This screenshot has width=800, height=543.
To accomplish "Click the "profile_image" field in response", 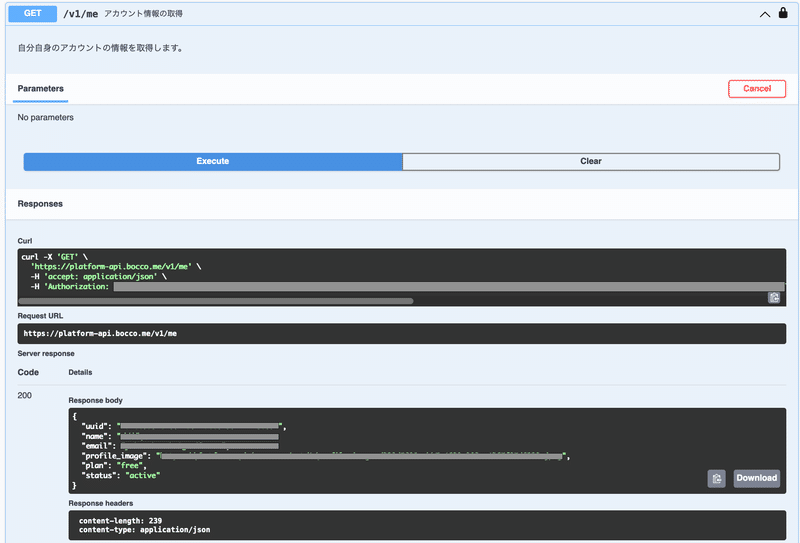I will [x=326, y=456].
